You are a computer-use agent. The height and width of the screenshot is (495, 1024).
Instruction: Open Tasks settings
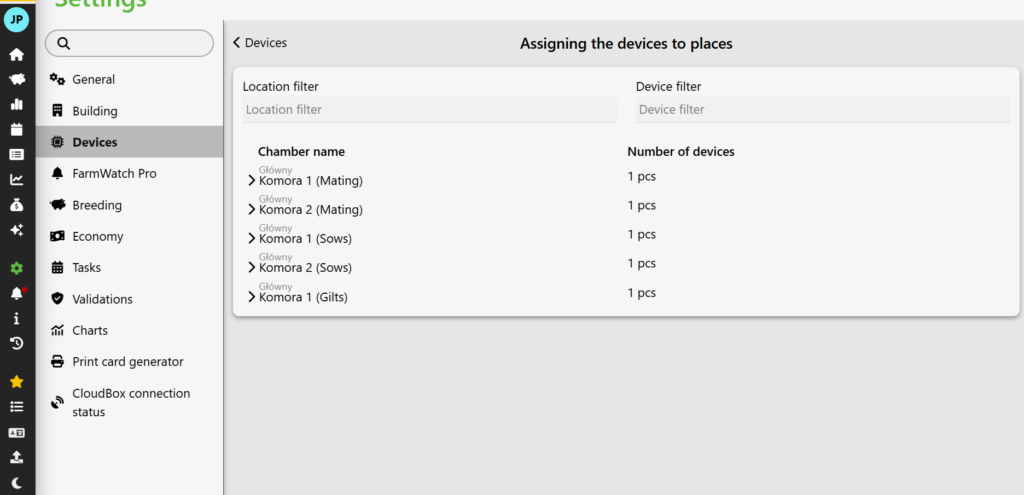(129, 267)
